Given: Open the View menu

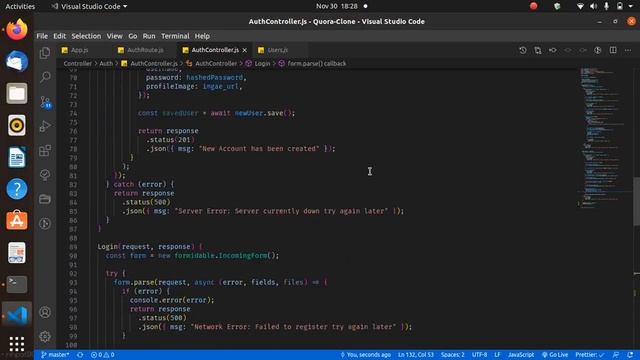Looking at the screenshot, I should pyautogui.click(x=114, y=36).
